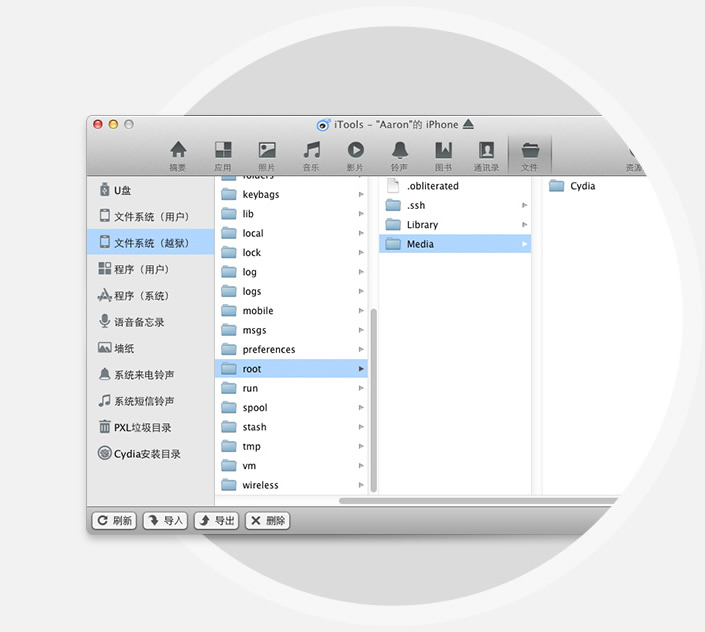Click the horizontal scrollbar below file columns
This screenshot has height=632, width=705.
[x=479, y=500]
